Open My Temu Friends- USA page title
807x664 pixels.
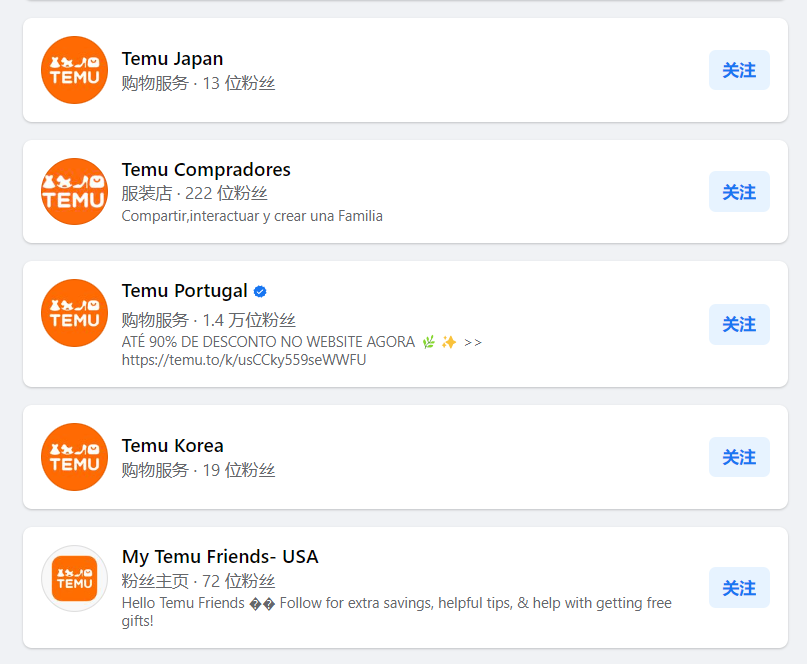pyautogui.click(x=220, y=556)
